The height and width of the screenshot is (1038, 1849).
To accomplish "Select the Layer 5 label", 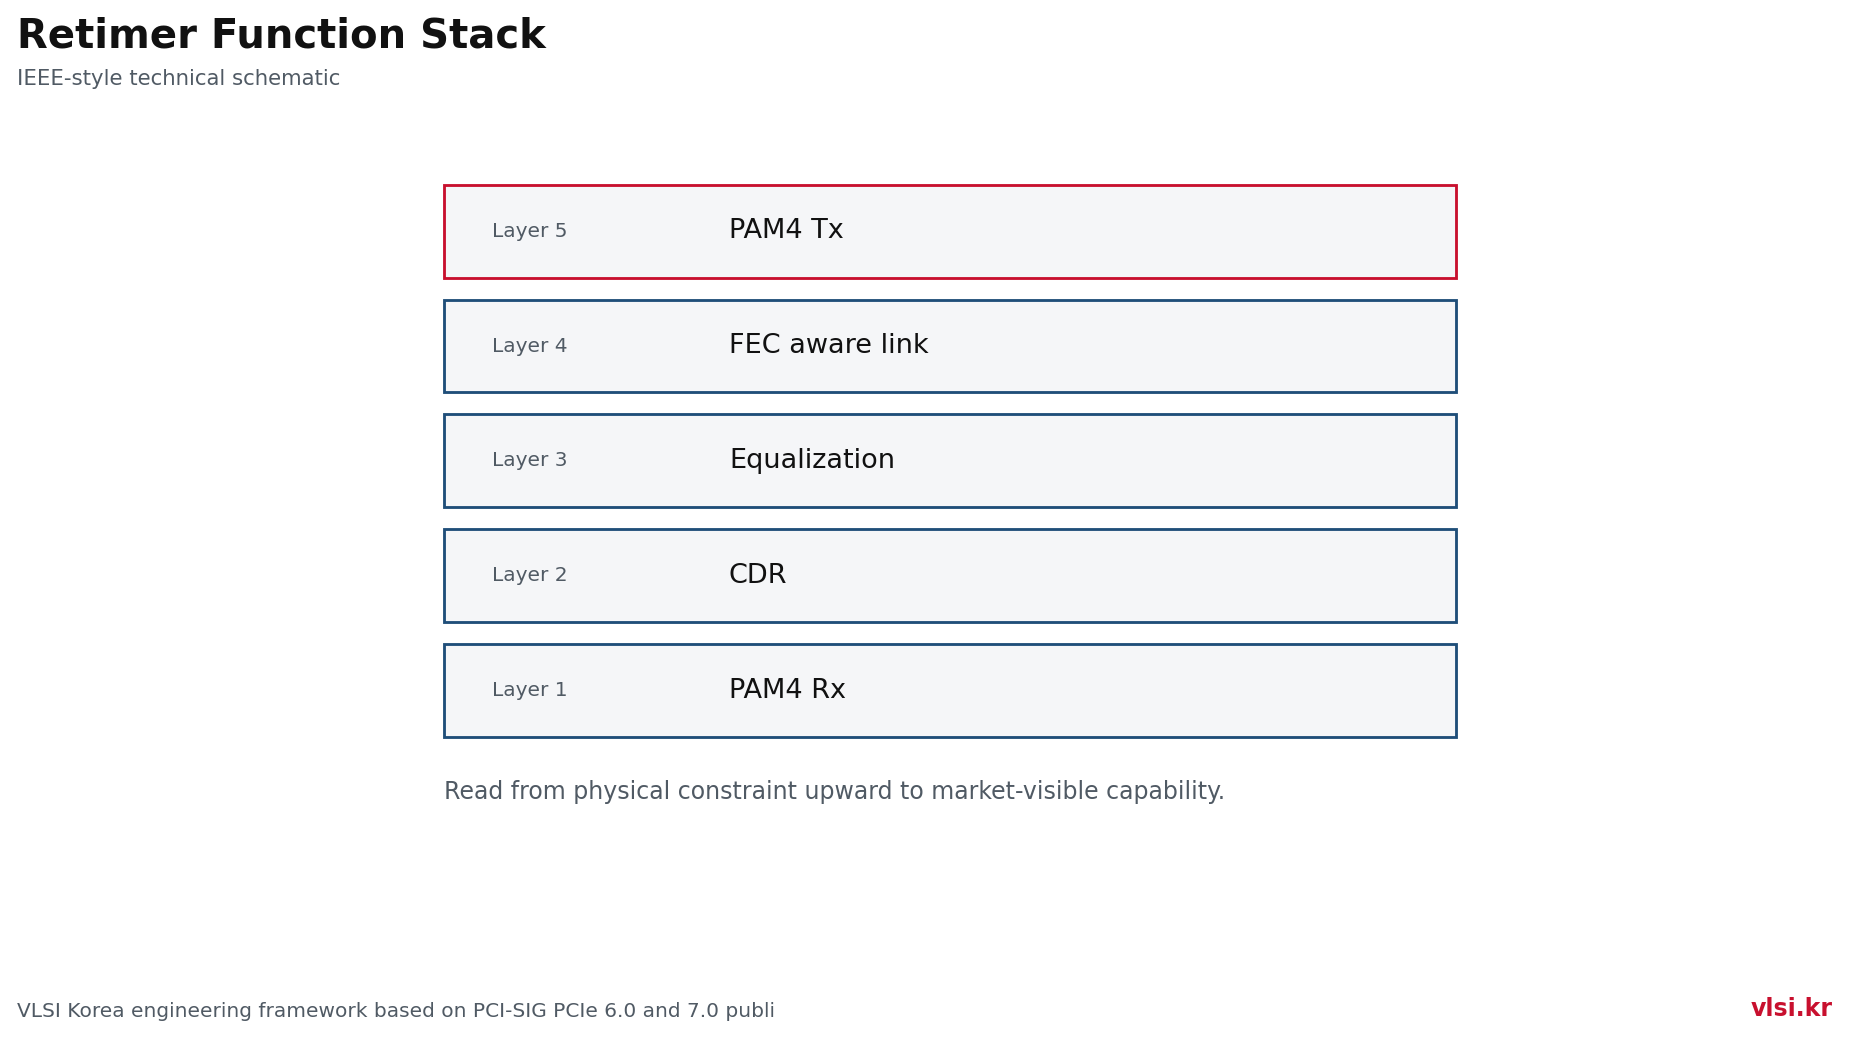I will tap(529, 231).
